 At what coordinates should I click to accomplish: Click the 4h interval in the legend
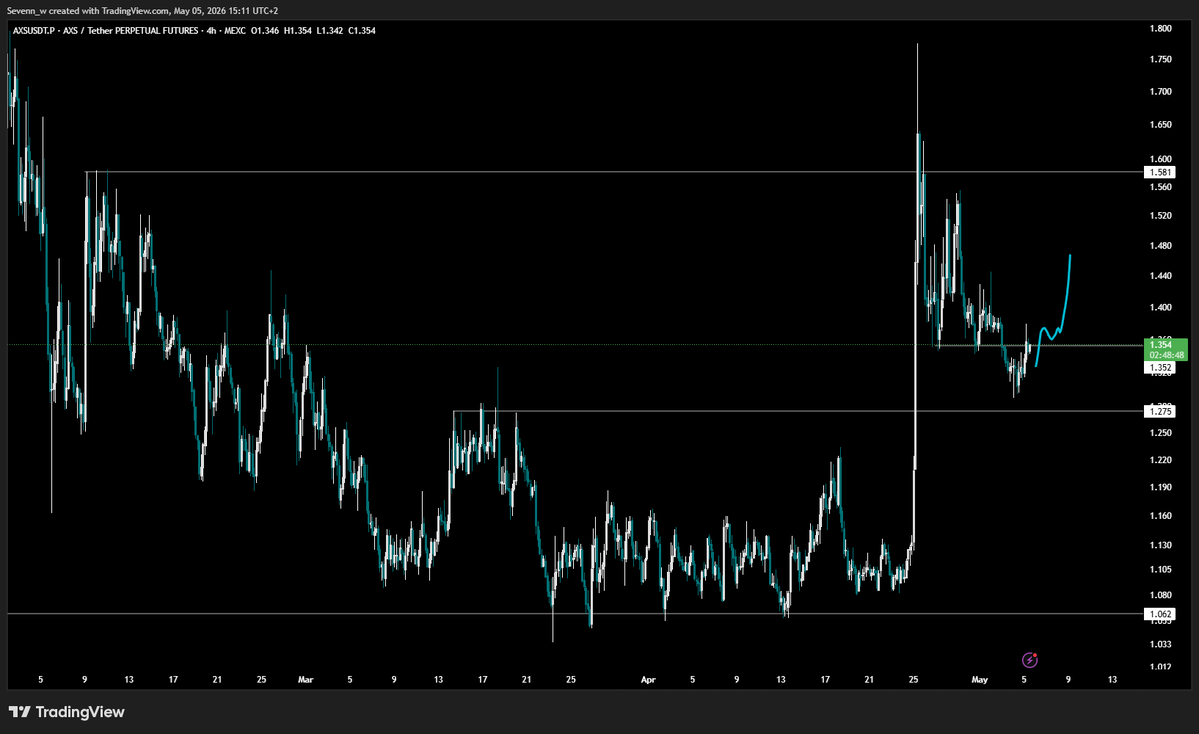(x=211, y=31)
